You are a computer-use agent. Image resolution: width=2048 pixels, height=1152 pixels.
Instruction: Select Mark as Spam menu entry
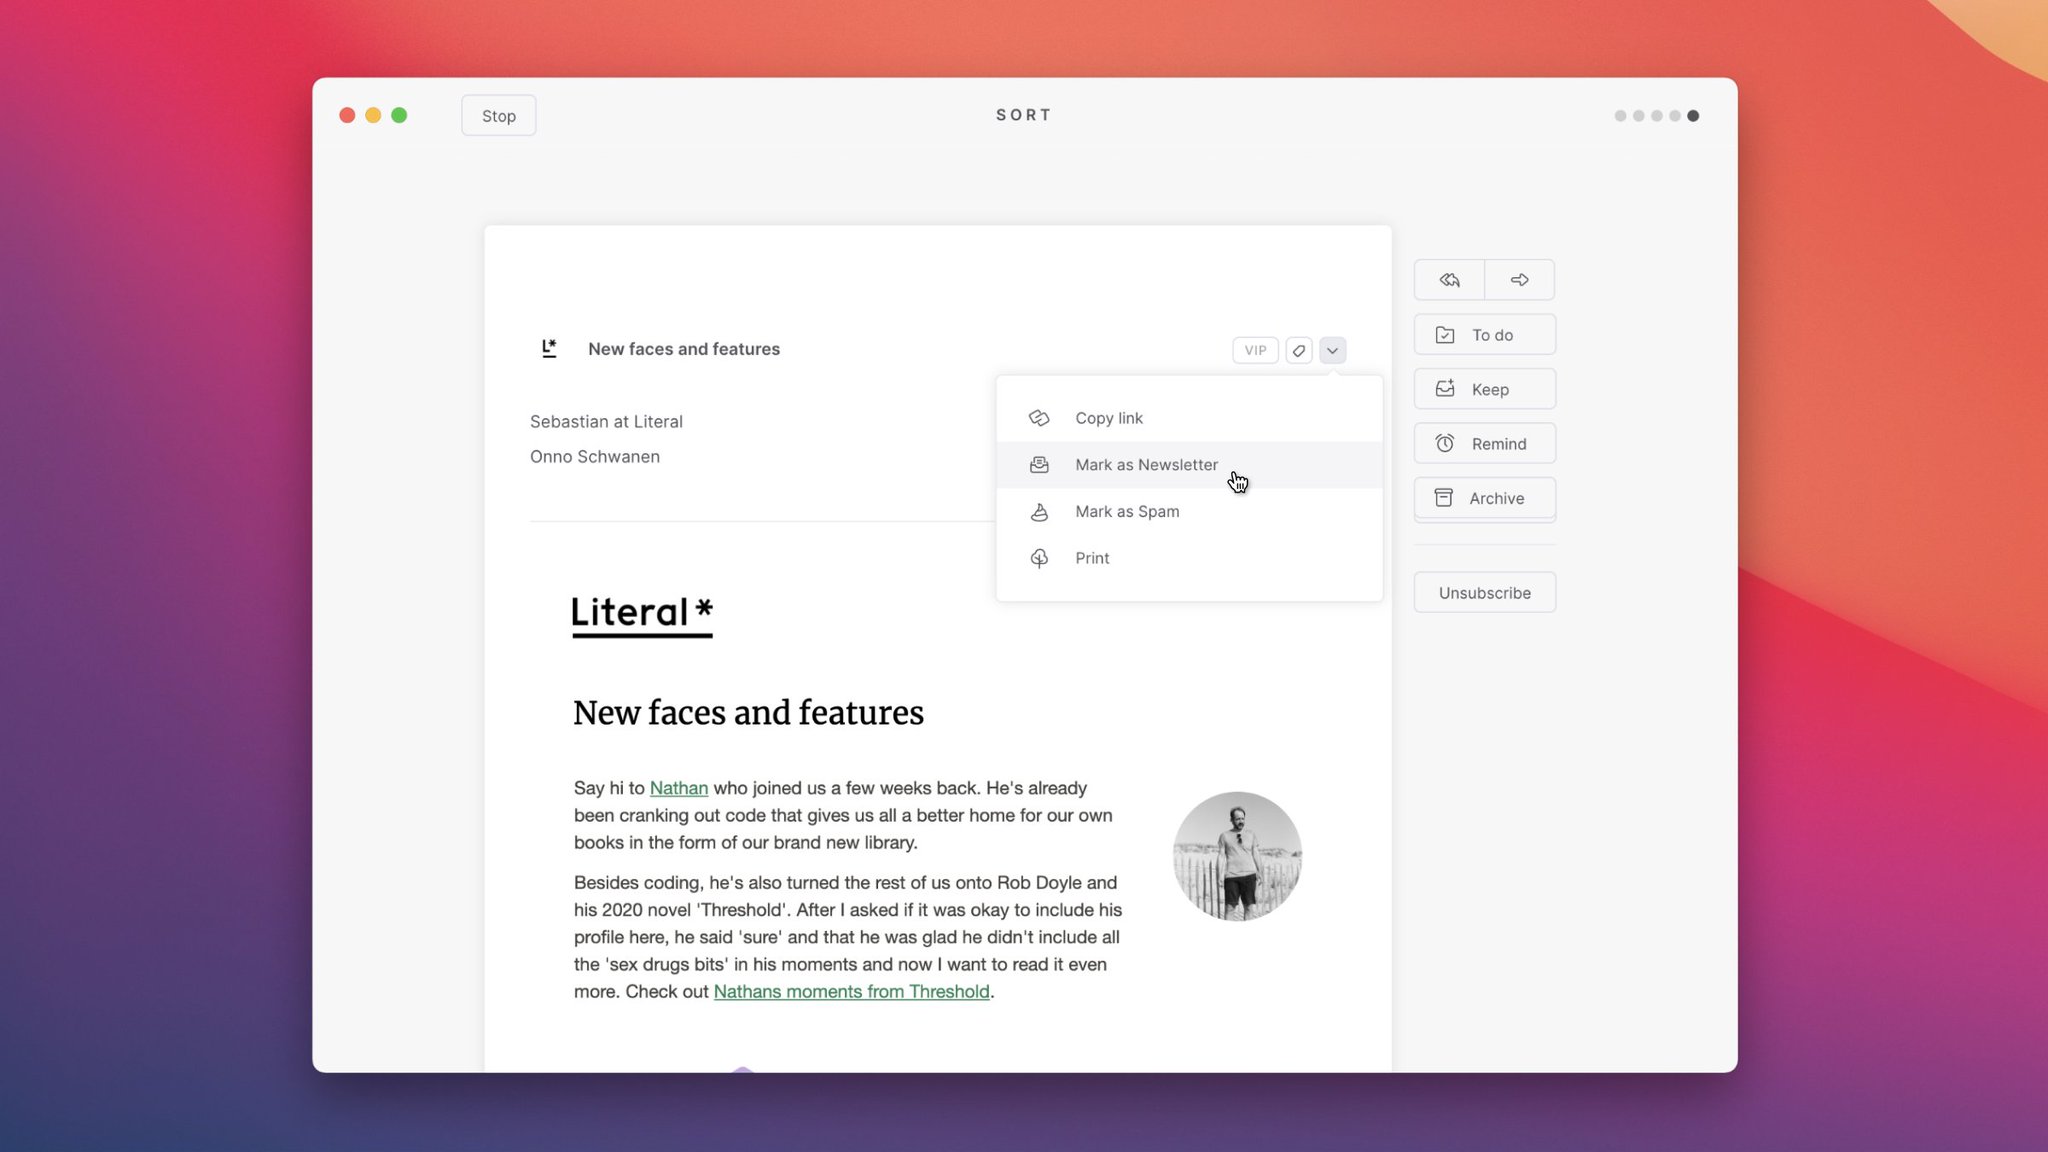(x=1189, y=512)
